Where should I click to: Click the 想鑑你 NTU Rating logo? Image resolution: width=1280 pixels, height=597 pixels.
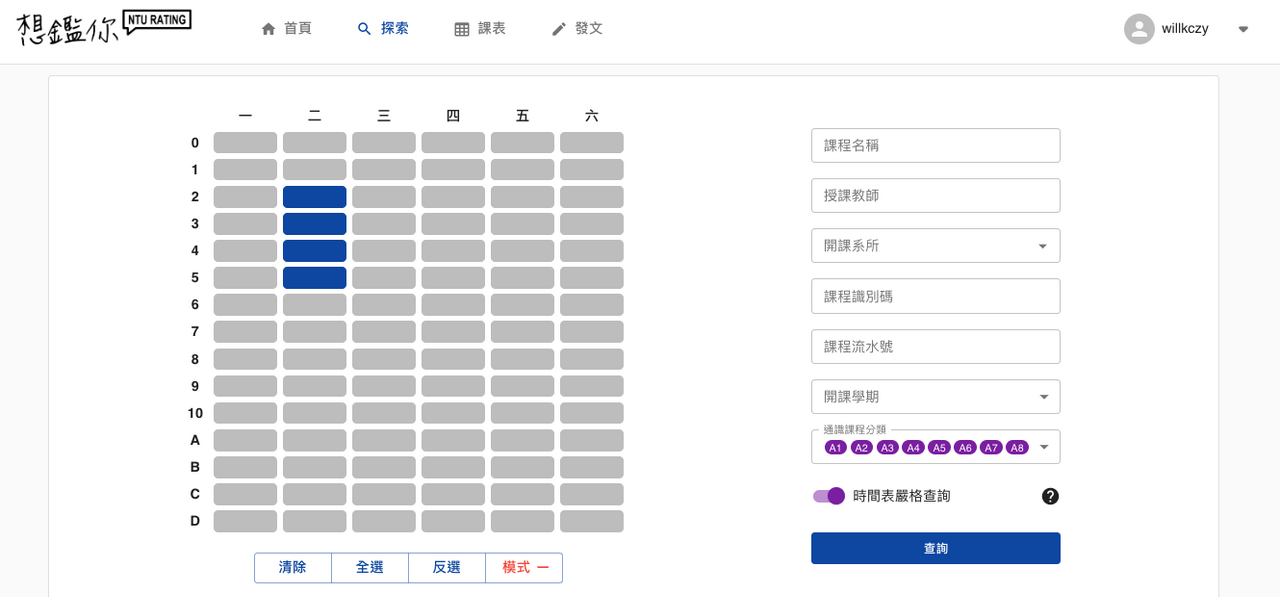click(104, 28)
